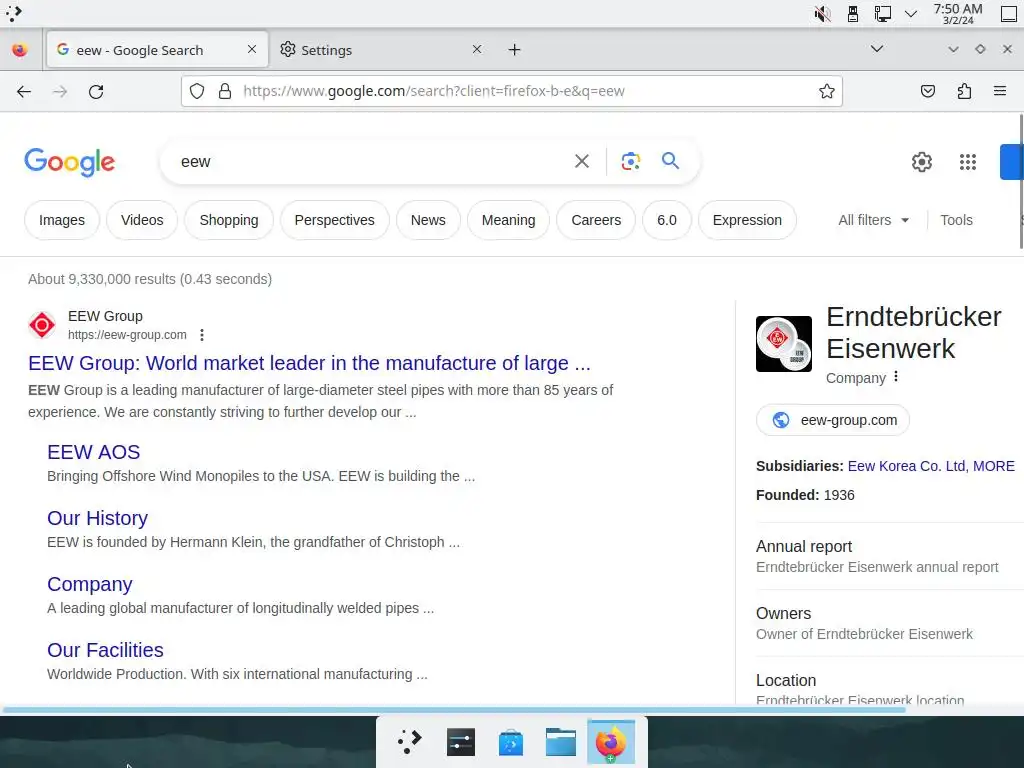Expand the system tray hidden icons arrow
Viewport: 1024px width, 768px height.
911,14
